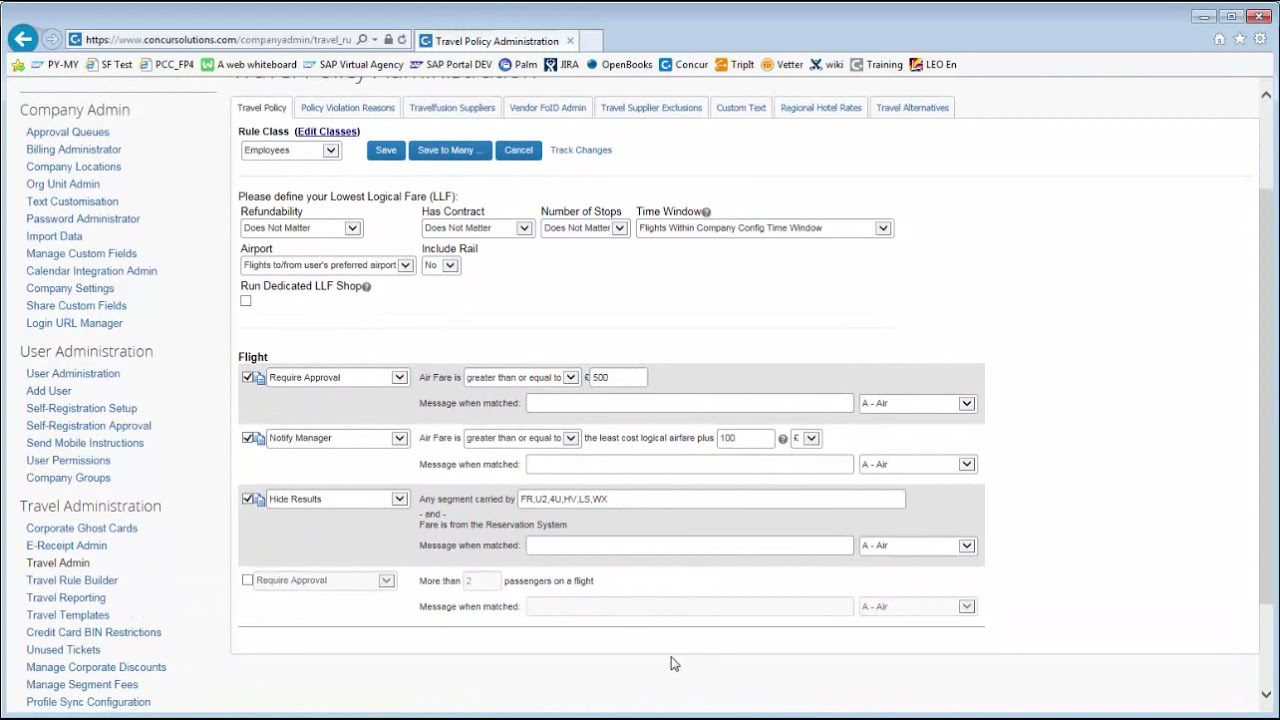
Task: Click copy icon beside Notify Manager rule
Action: [260, 438]
